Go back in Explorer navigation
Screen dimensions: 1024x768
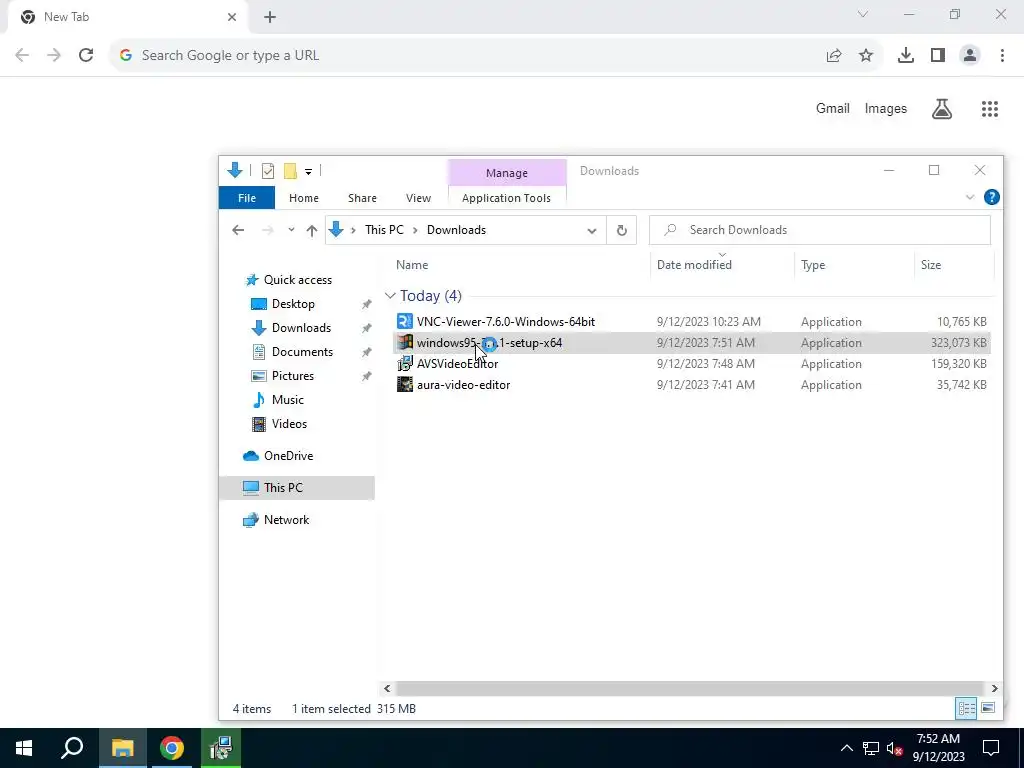click(238, 230)
